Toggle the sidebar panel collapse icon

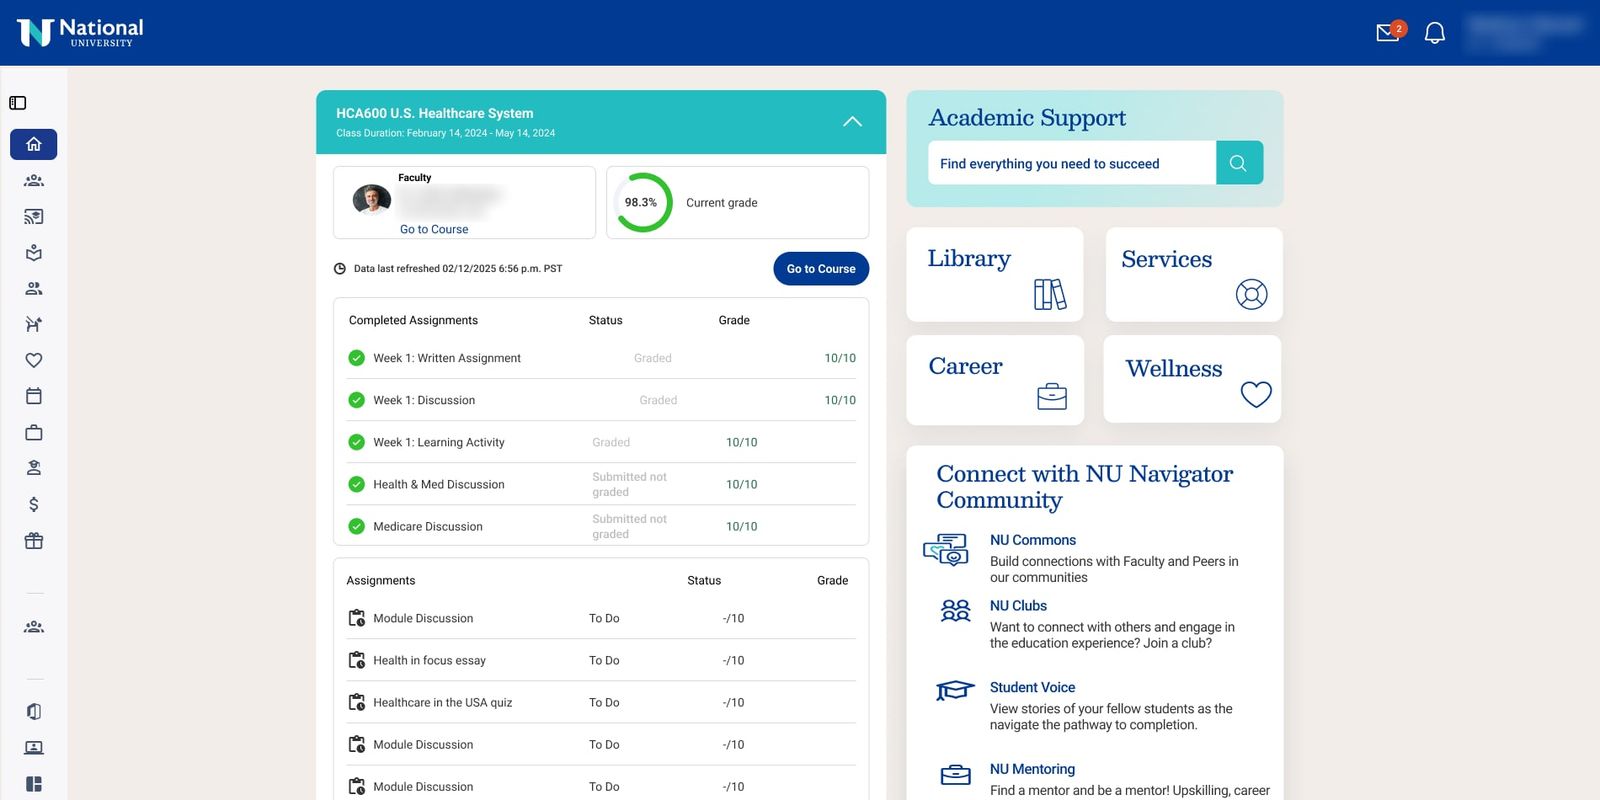(x=18, y=103)
